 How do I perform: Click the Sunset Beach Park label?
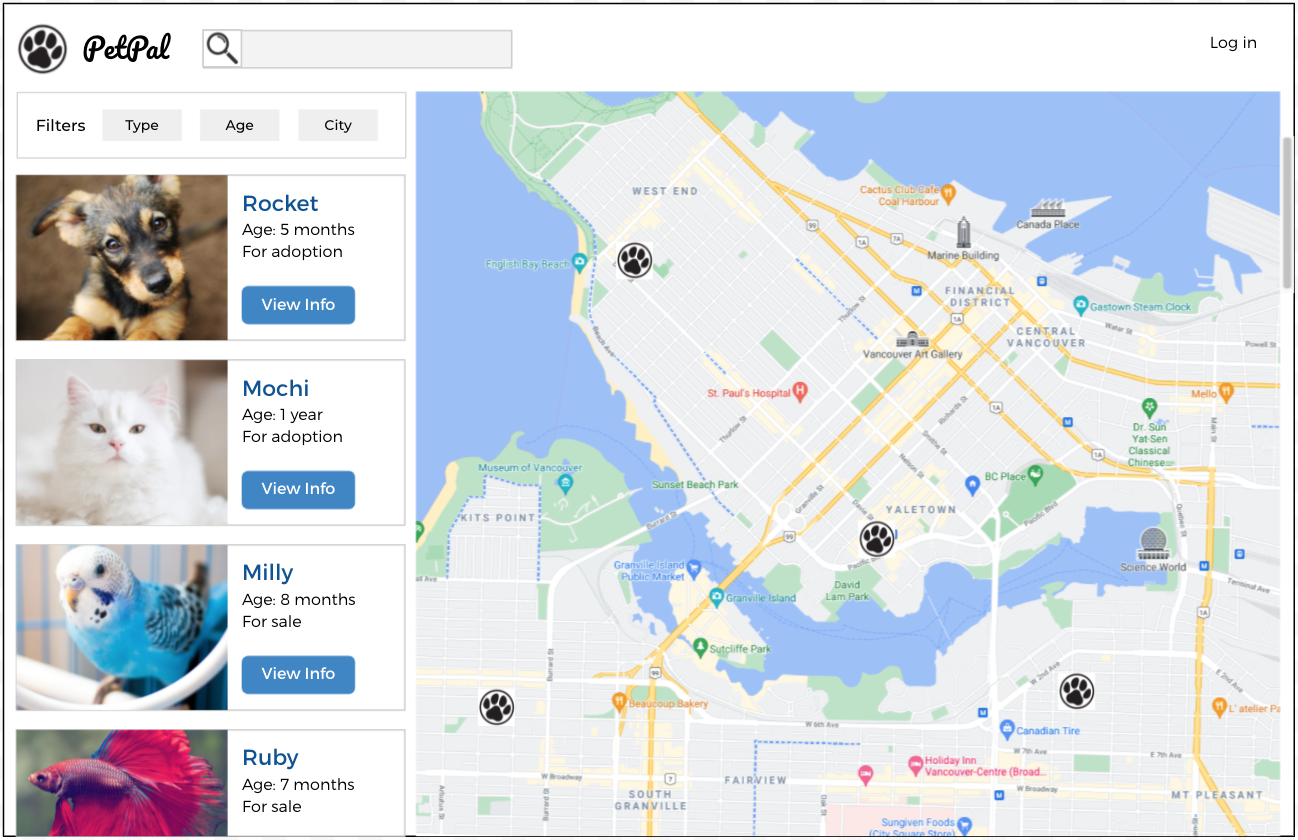click(695, 485)
